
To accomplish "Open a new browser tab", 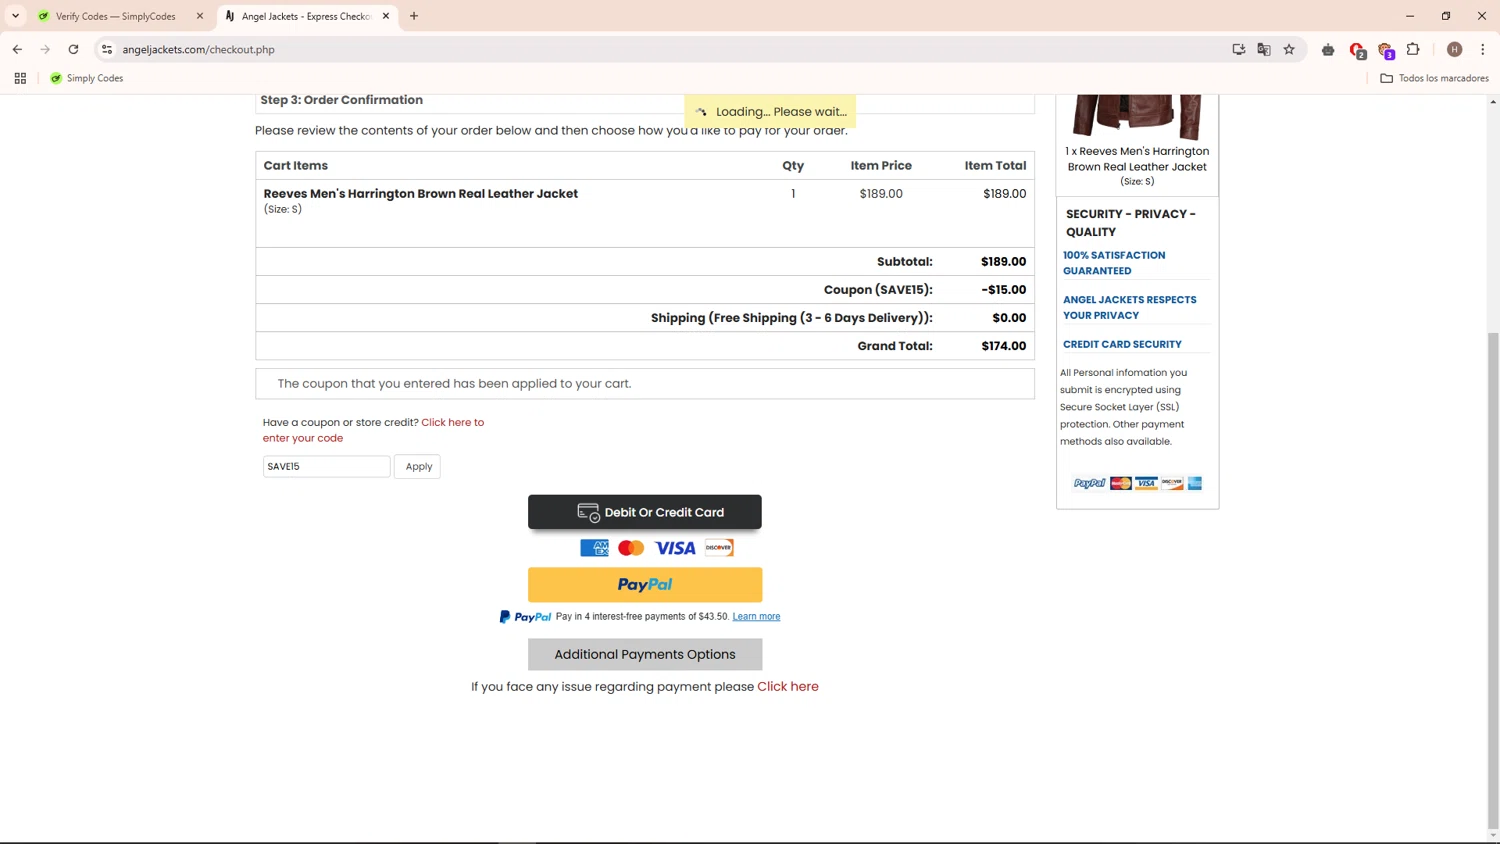I will [414, 16].
